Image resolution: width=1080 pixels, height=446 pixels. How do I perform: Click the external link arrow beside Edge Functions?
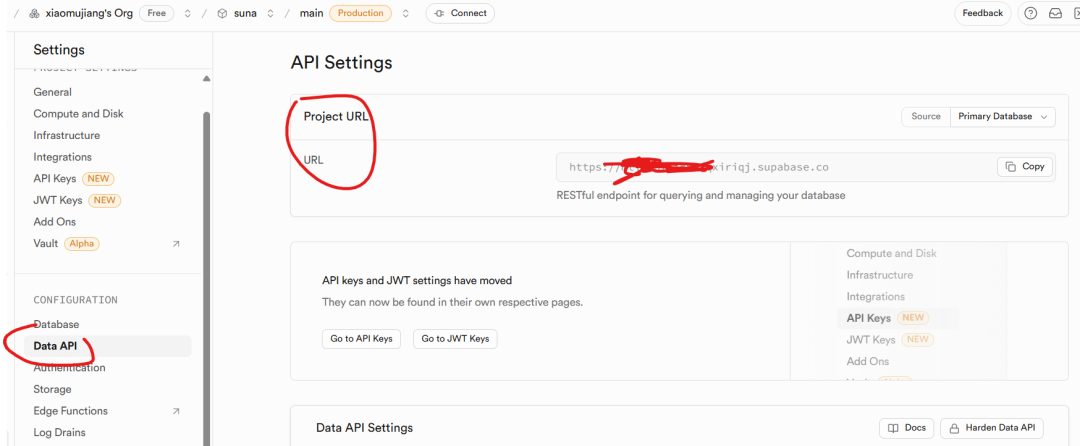coord(176,411)
